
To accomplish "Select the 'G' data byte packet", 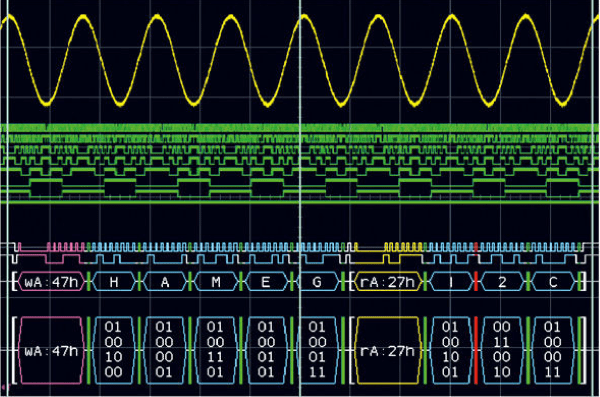I will pyautogui.click(x=317, y=282).
